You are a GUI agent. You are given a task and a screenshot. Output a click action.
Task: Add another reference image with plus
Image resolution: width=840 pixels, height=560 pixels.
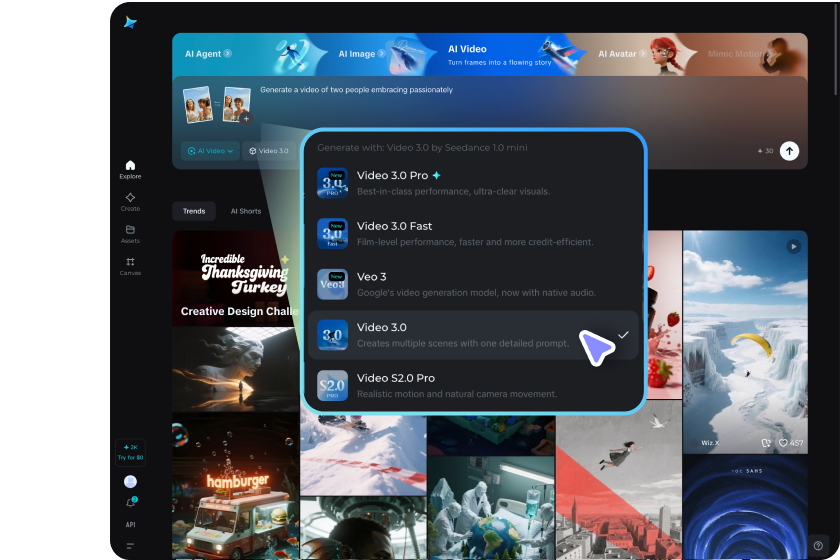click(x=246, y=118)
